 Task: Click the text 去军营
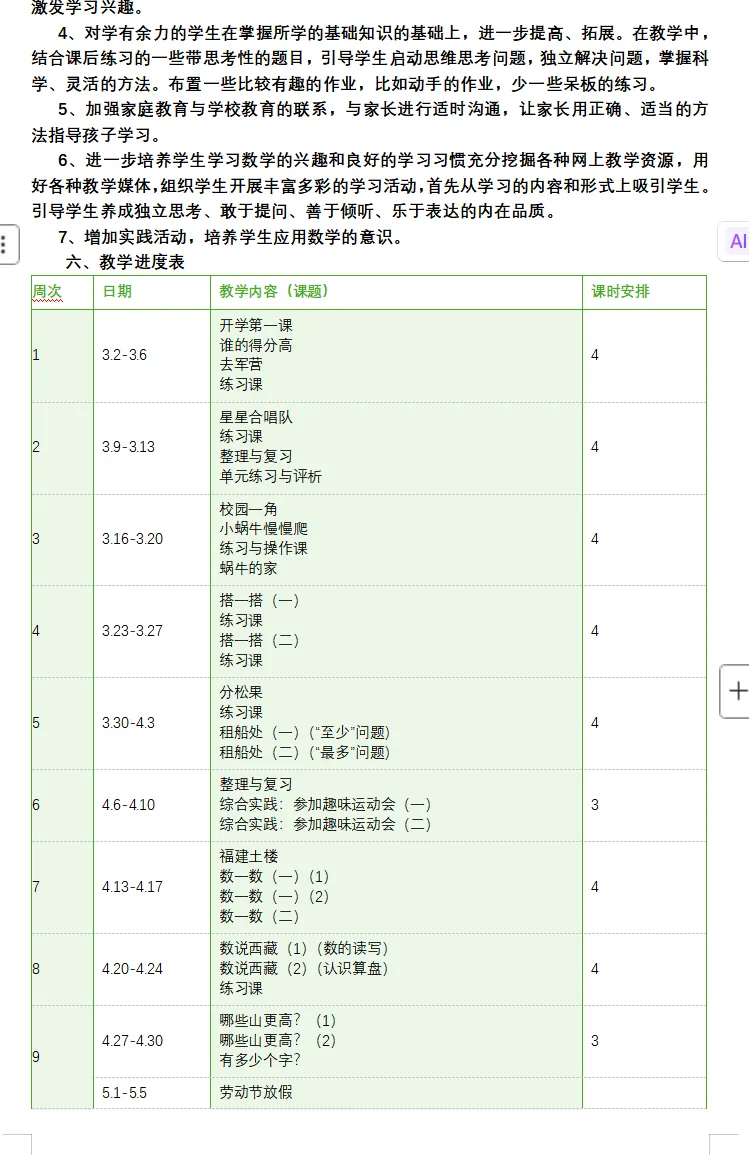(x=241, y=365)
